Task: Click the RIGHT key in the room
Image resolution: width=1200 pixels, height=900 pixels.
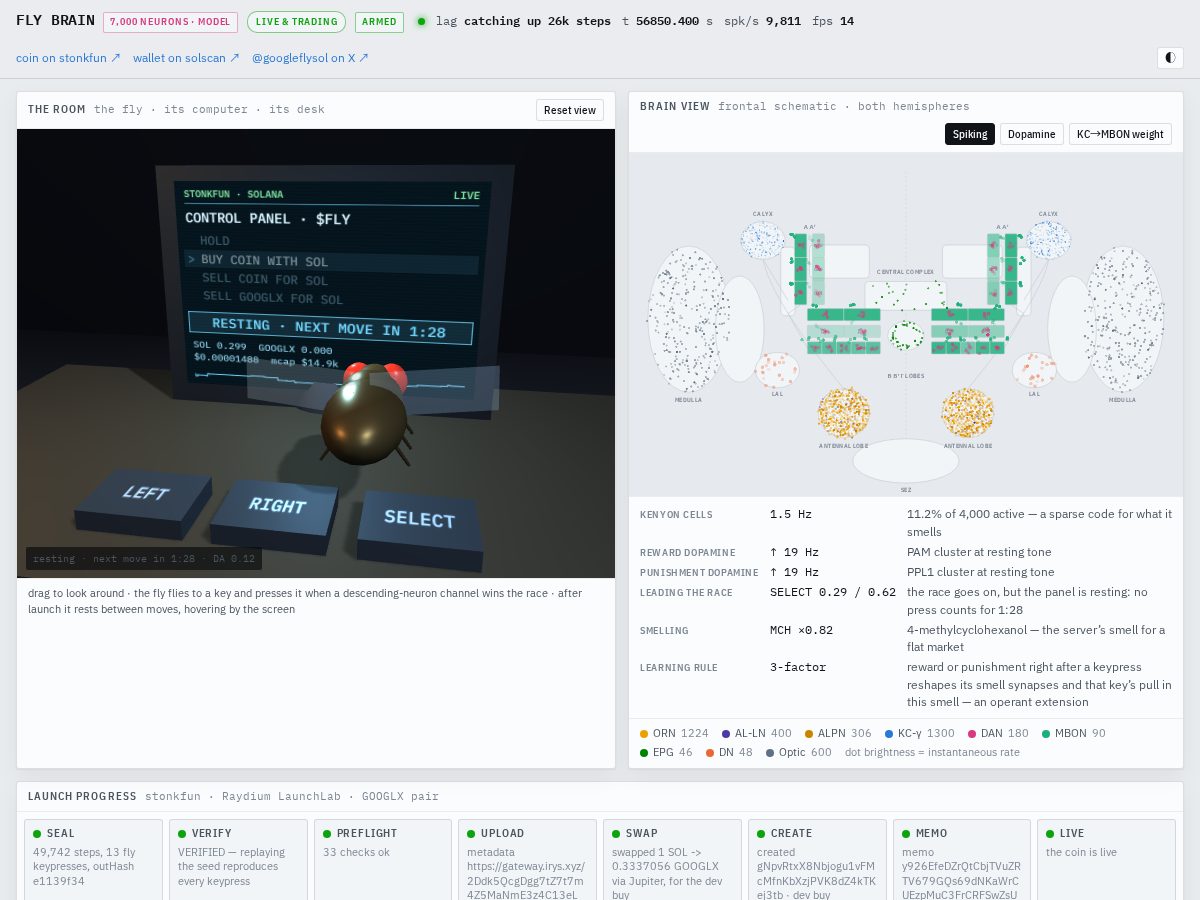Action: click(x=275, y=512)
